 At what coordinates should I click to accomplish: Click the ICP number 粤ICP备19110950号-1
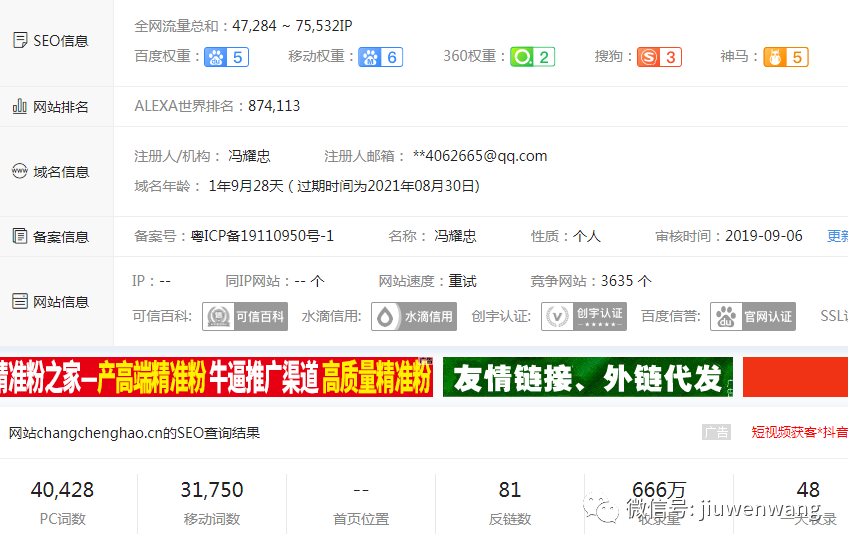pyautogui.click(x=262, y=236)
